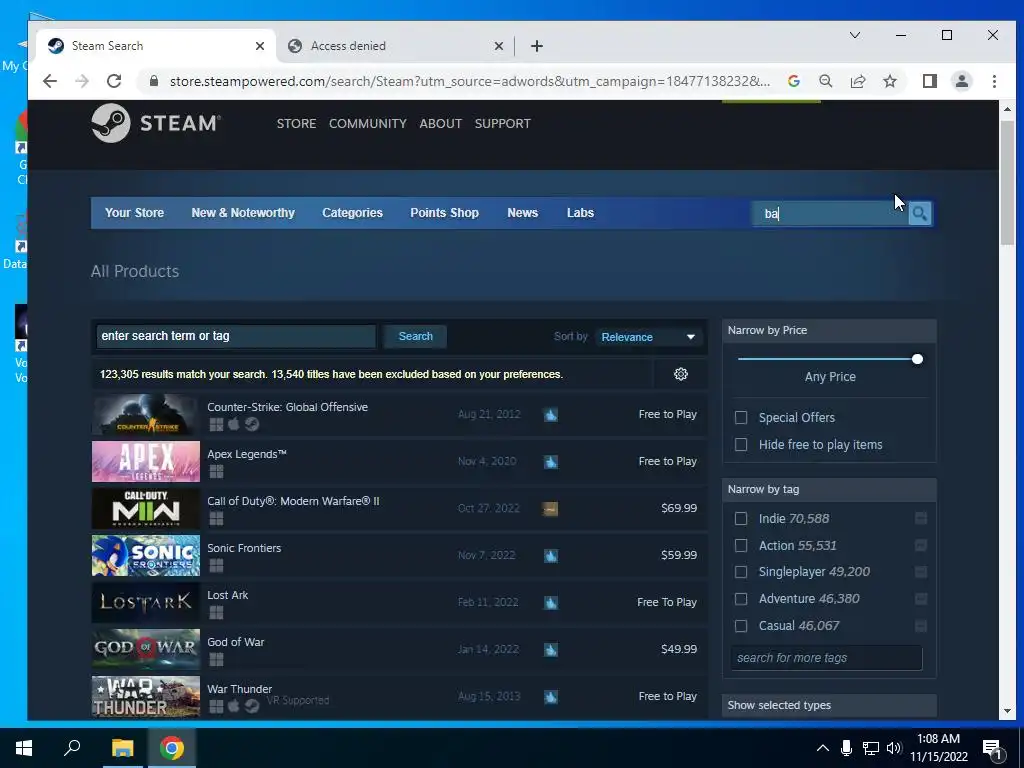Click the Steam logo in the header
Screen dimensions: 1024x768
(157, 123)
